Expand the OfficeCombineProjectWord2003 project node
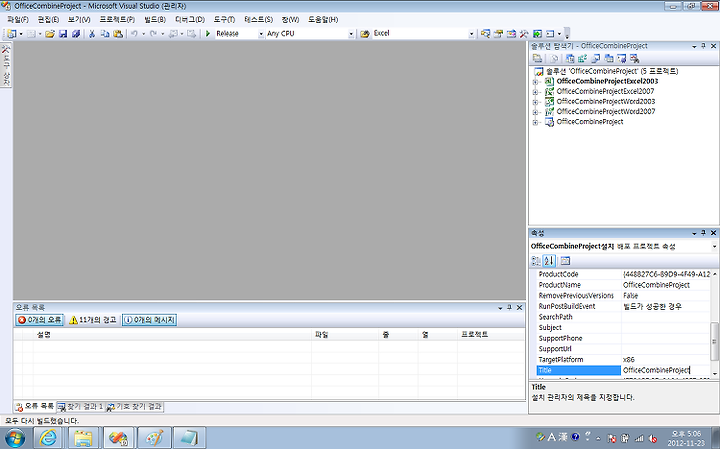The height and width of the screenshot is (449, 720). pos(535,102)
